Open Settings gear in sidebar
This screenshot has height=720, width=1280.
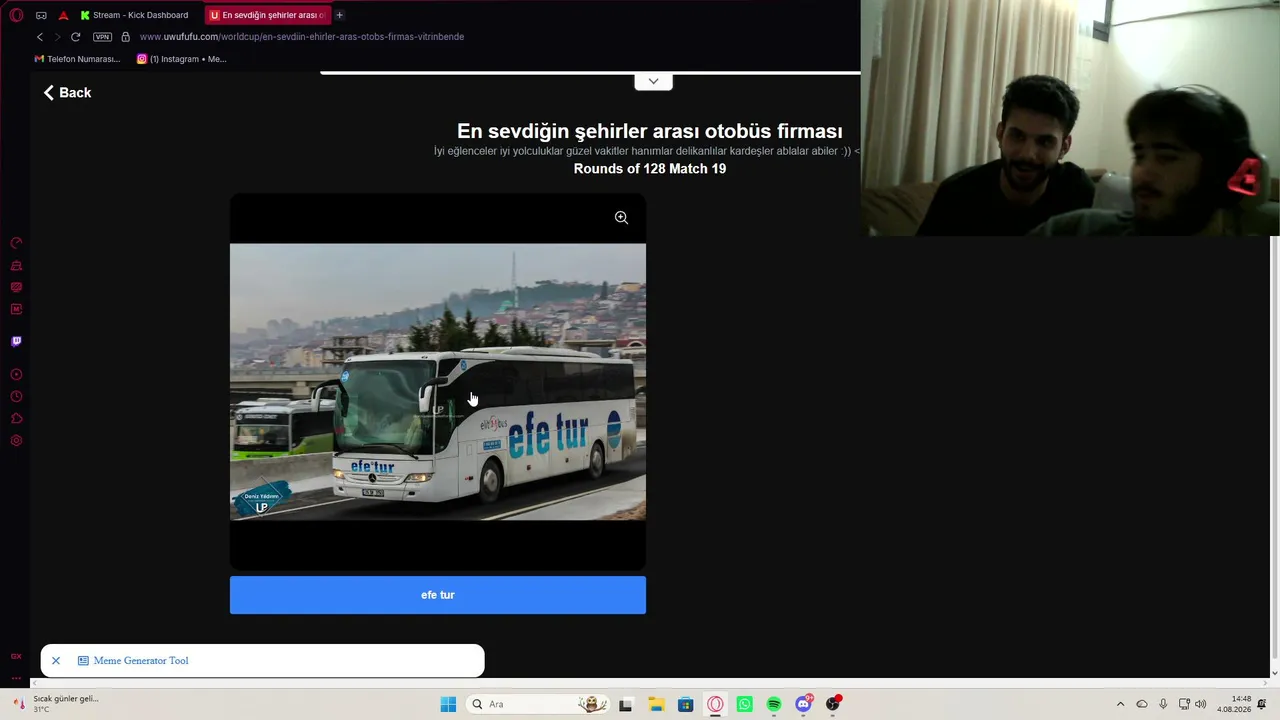16,441
